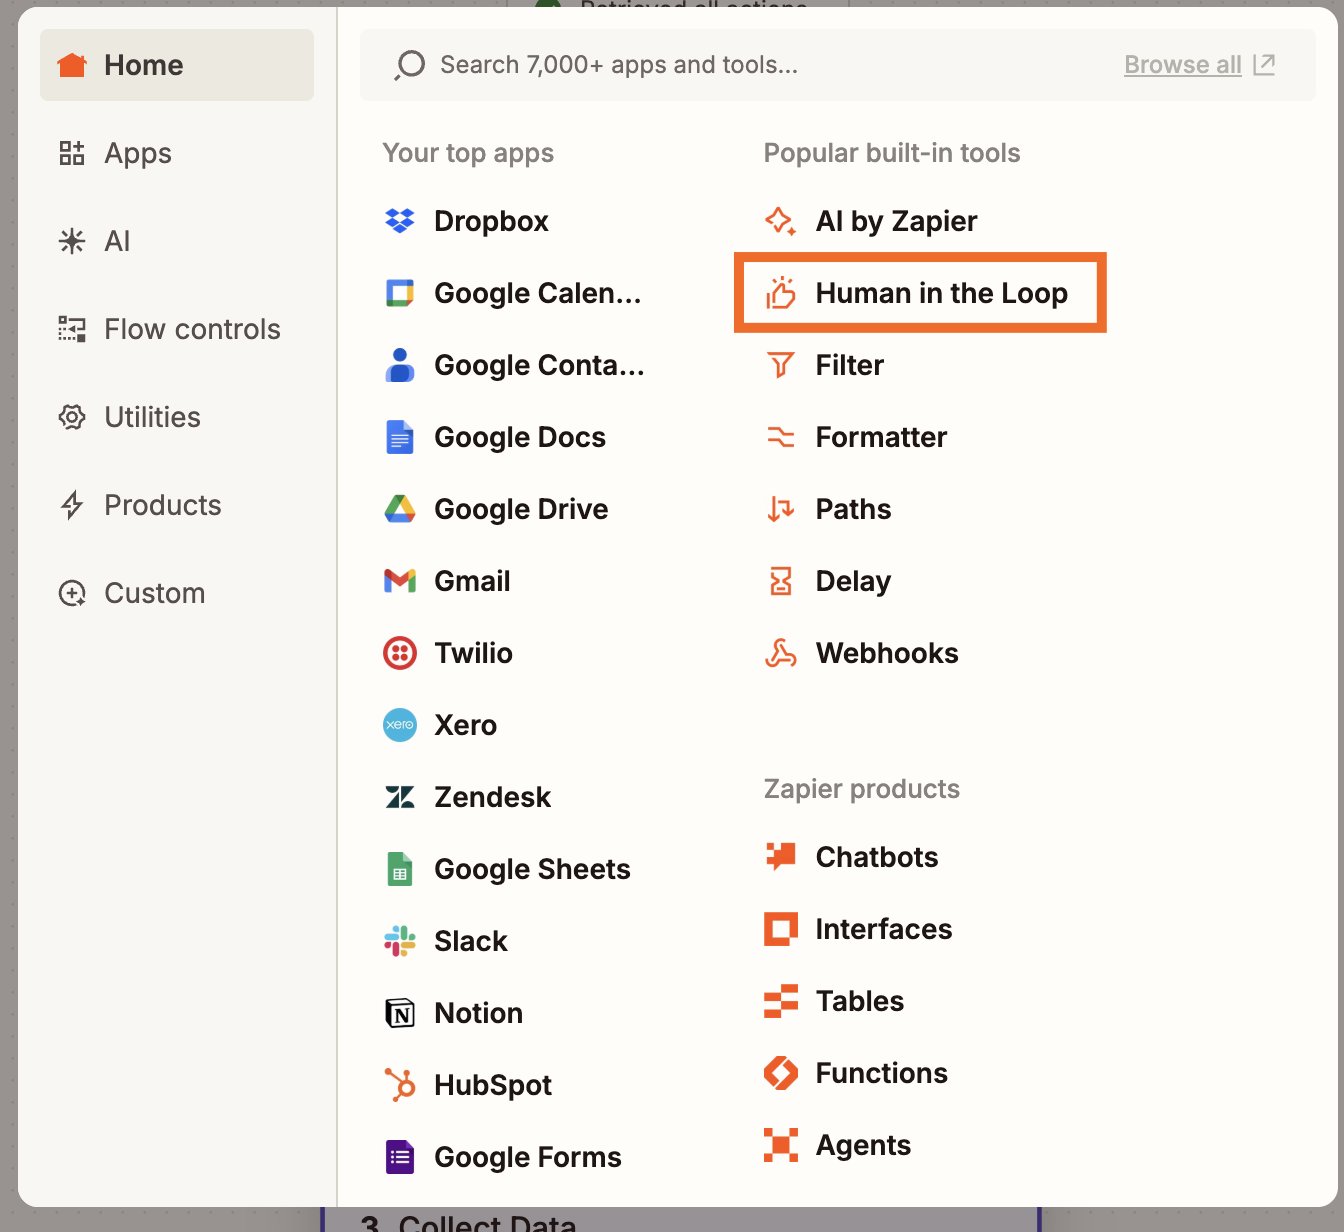This screenshot has height=1232, width=1344.
Task: Click the Interfaces square icon
Action: [781, 929]
